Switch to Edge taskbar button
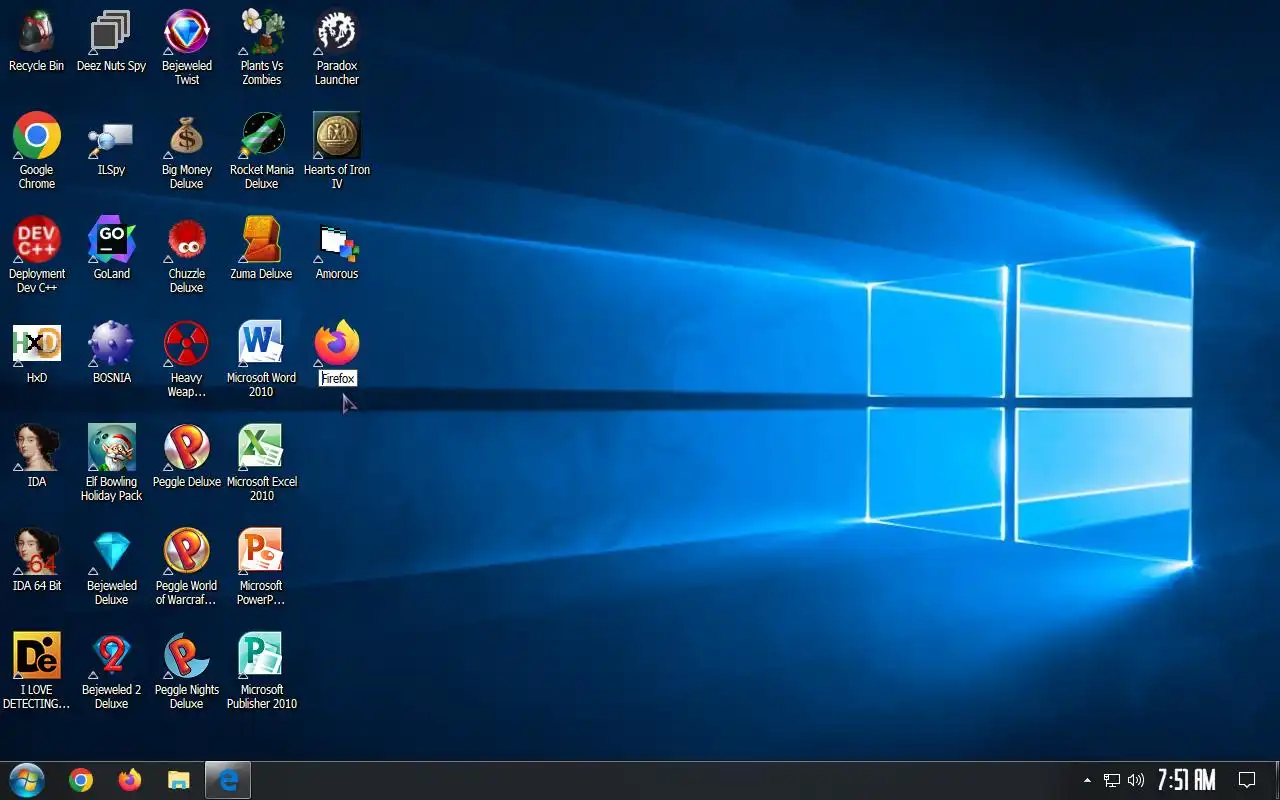 pyautogui.click(x=228, y=780)
